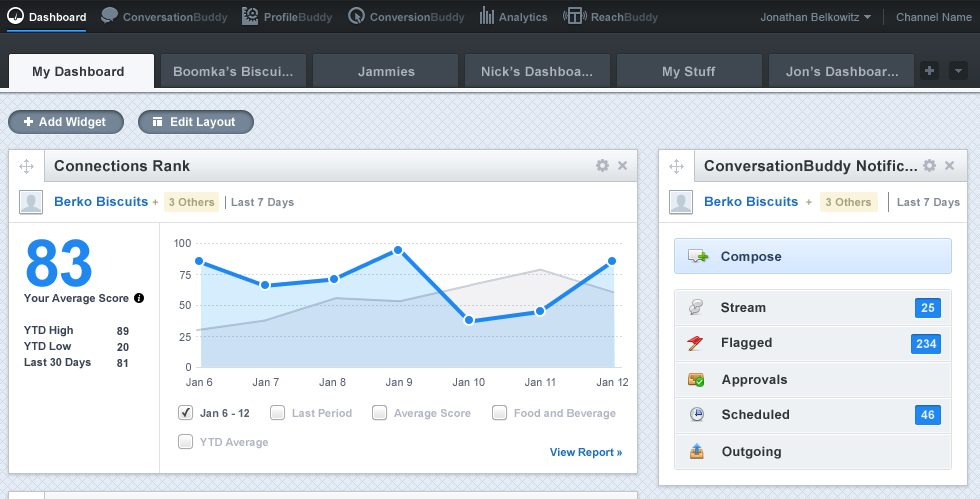Expand the Jonathan Belkowitz user dropdown
The image size is (980, 499).
[815, 17]
